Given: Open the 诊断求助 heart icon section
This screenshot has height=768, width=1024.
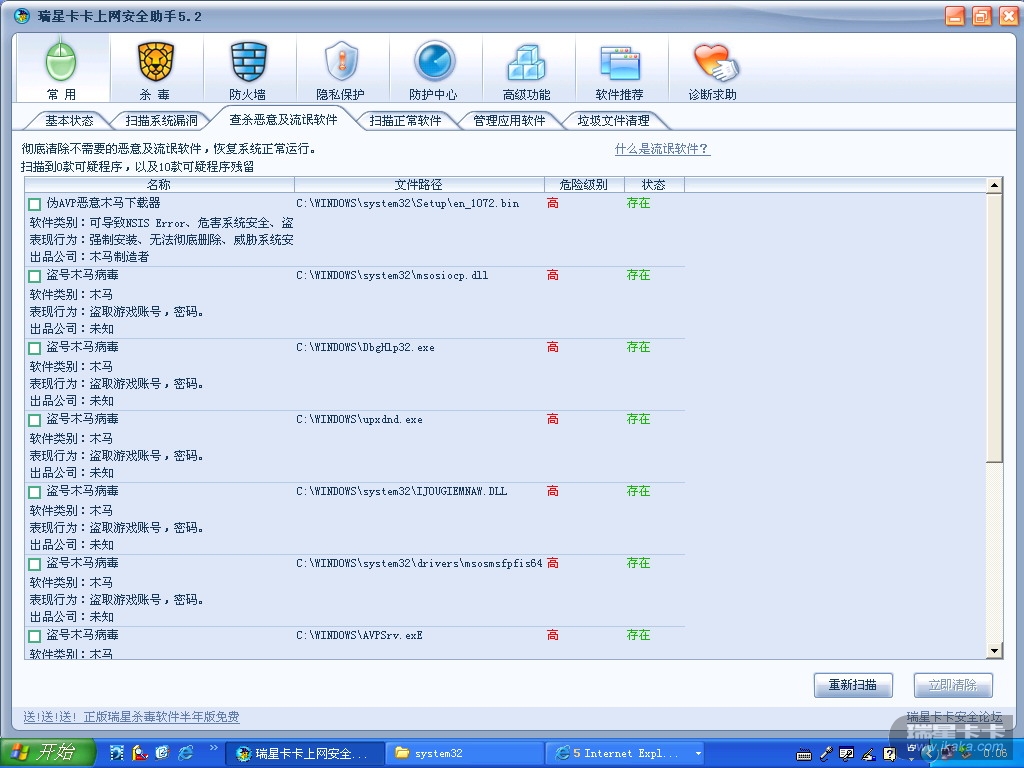Looking at the screenshot, I should point(712,69).
